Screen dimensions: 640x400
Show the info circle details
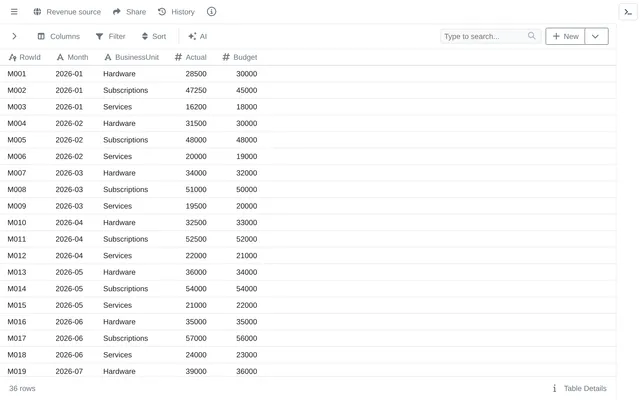pyautogui.click(x=211, y=12)
